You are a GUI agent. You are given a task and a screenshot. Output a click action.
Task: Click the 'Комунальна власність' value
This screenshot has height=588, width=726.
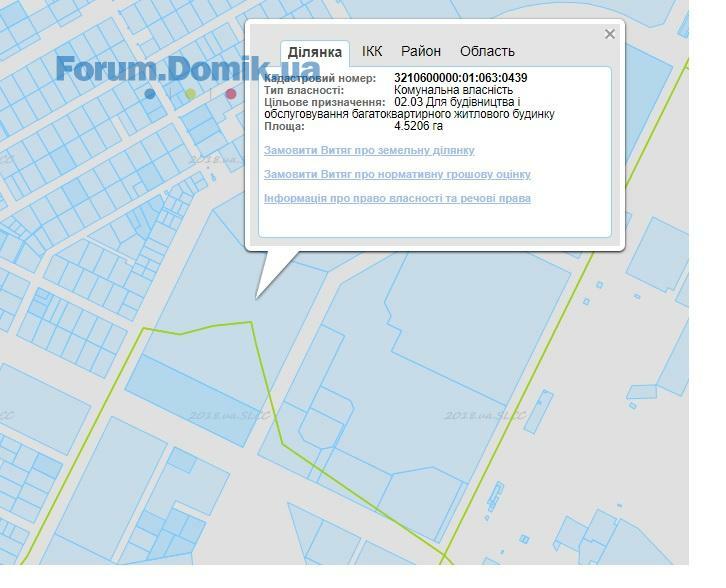coord(453,90)
